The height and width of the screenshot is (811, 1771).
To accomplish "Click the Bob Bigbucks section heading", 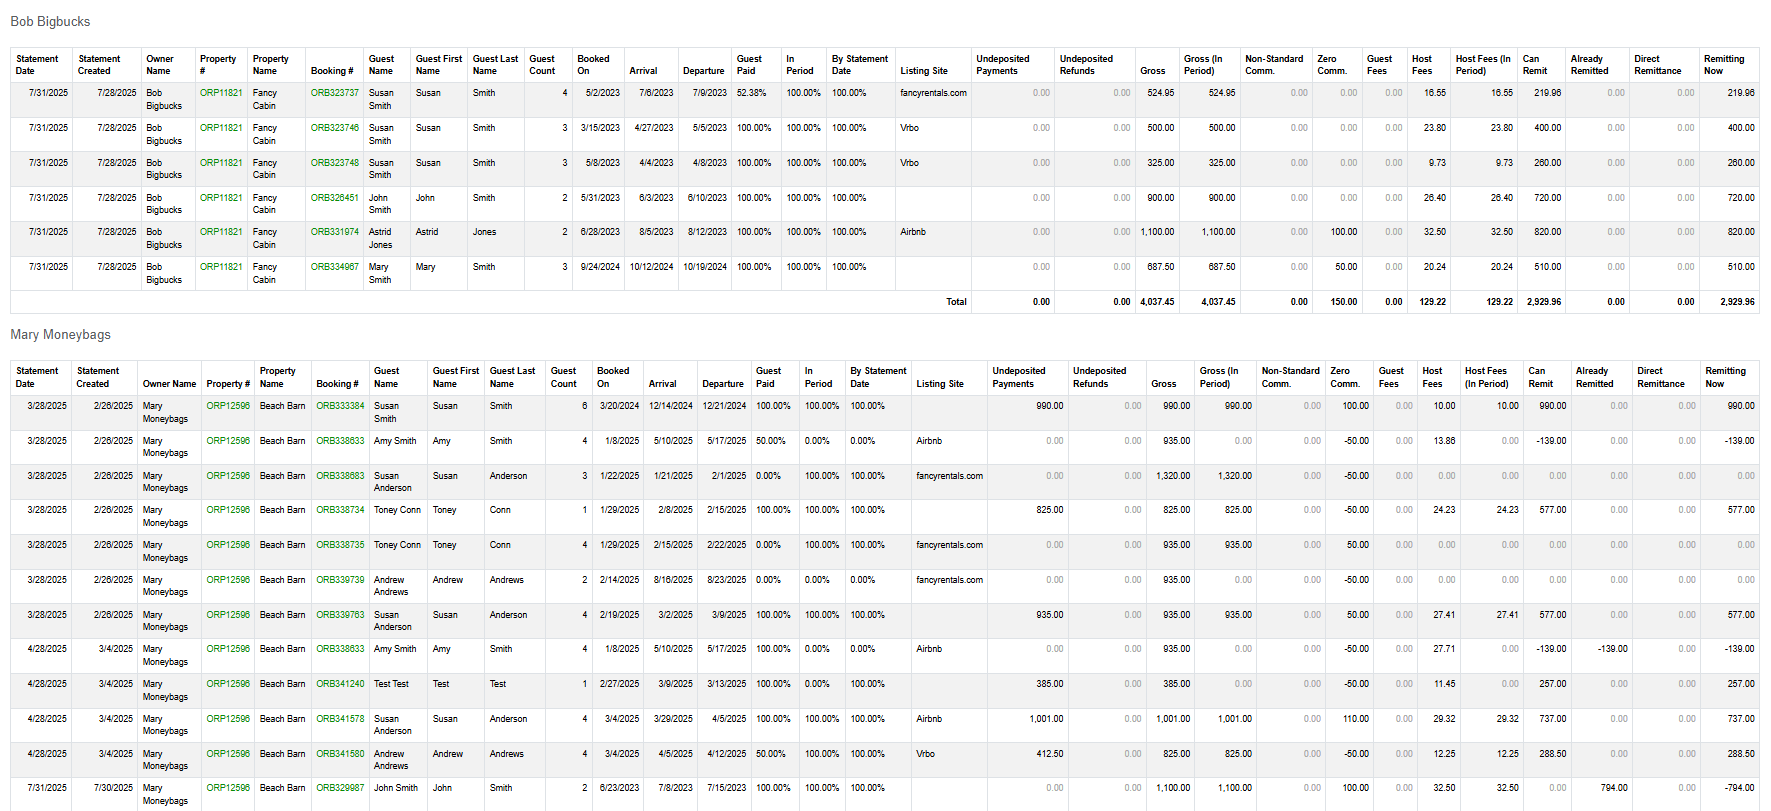I will (50, 21).
